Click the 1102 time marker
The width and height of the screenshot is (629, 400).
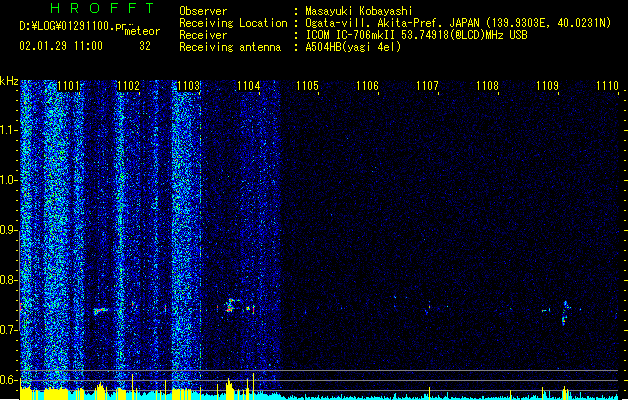tap(128, 86)
